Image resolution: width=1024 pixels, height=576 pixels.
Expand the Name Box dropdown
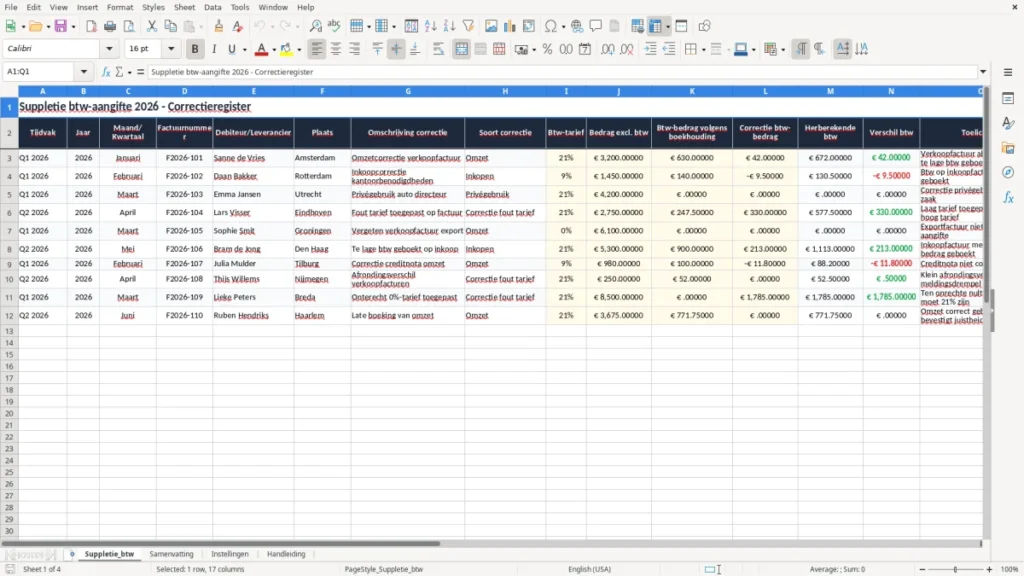tap(84, 72)
